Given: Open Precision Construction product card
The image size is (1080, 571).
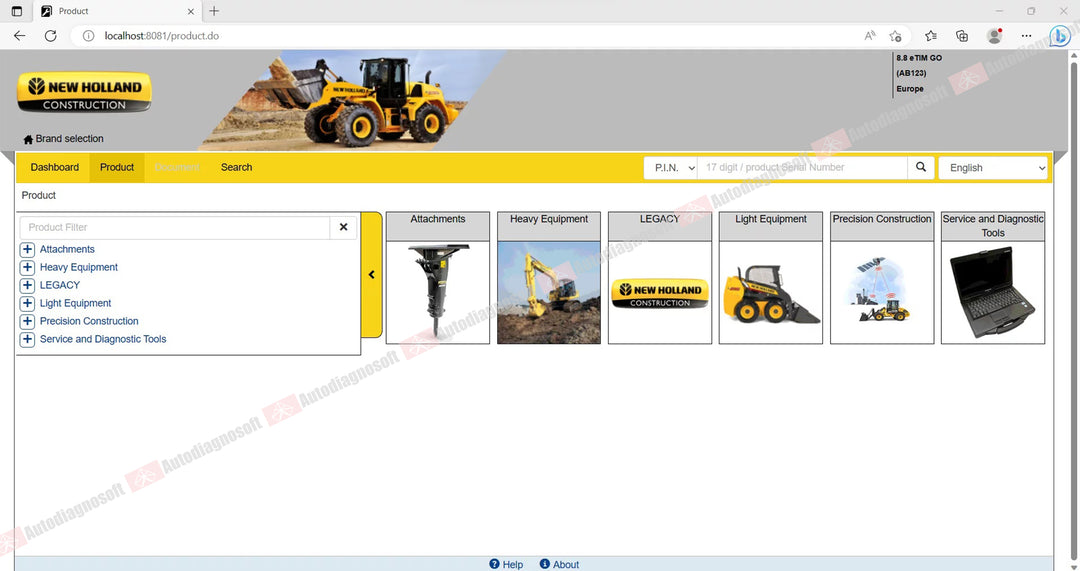Looking at the screenshot, I should pyautogui.click(x=882, y=278).
